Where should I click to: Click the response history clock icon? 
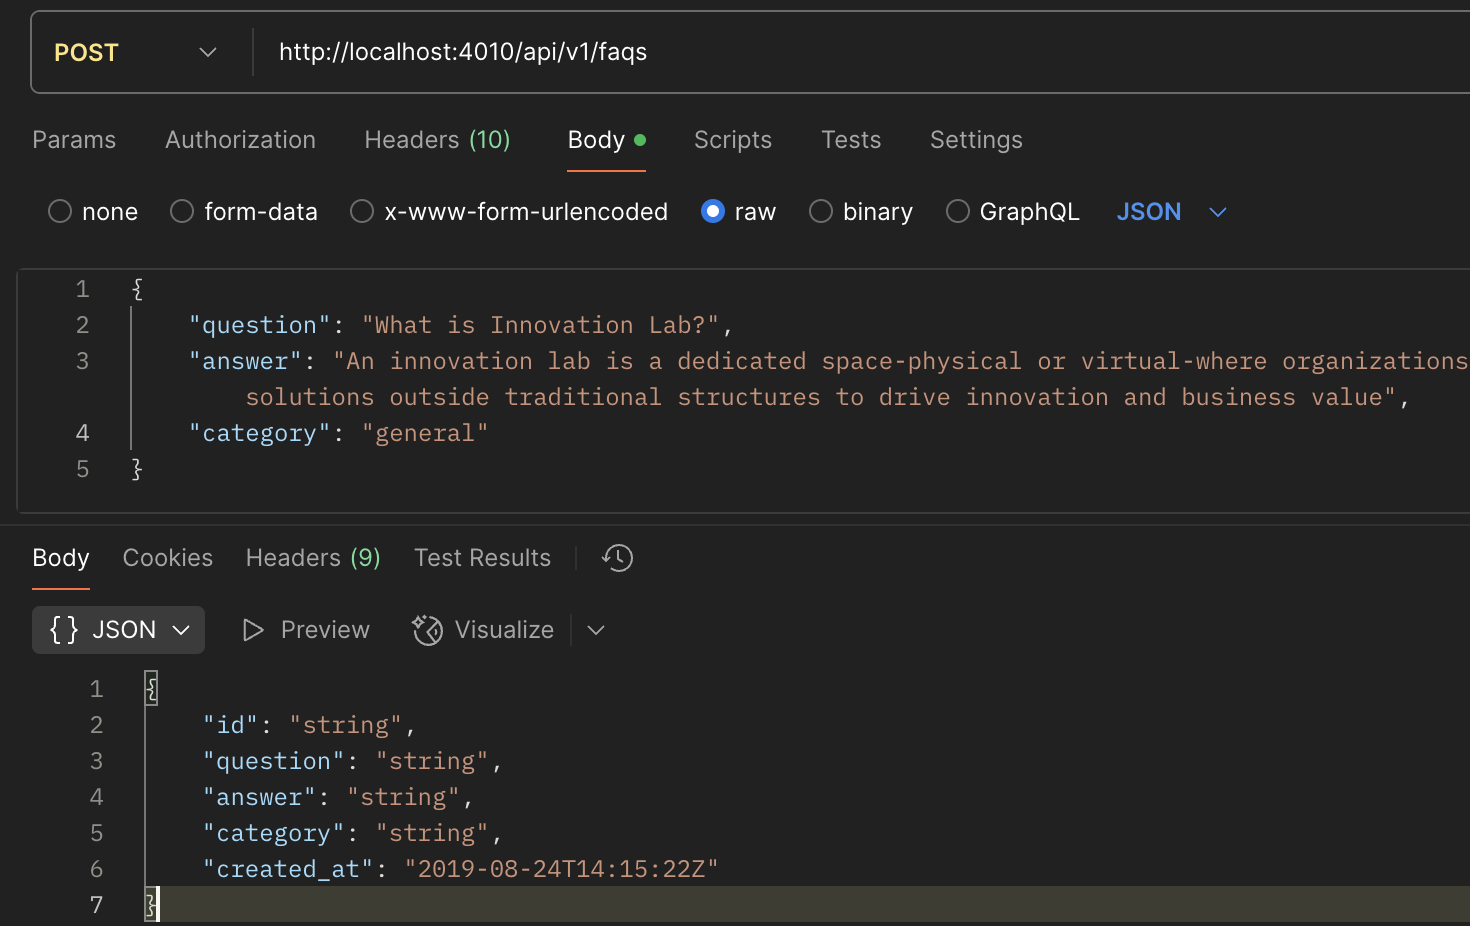pyautogui.click(x=618, y=558)
